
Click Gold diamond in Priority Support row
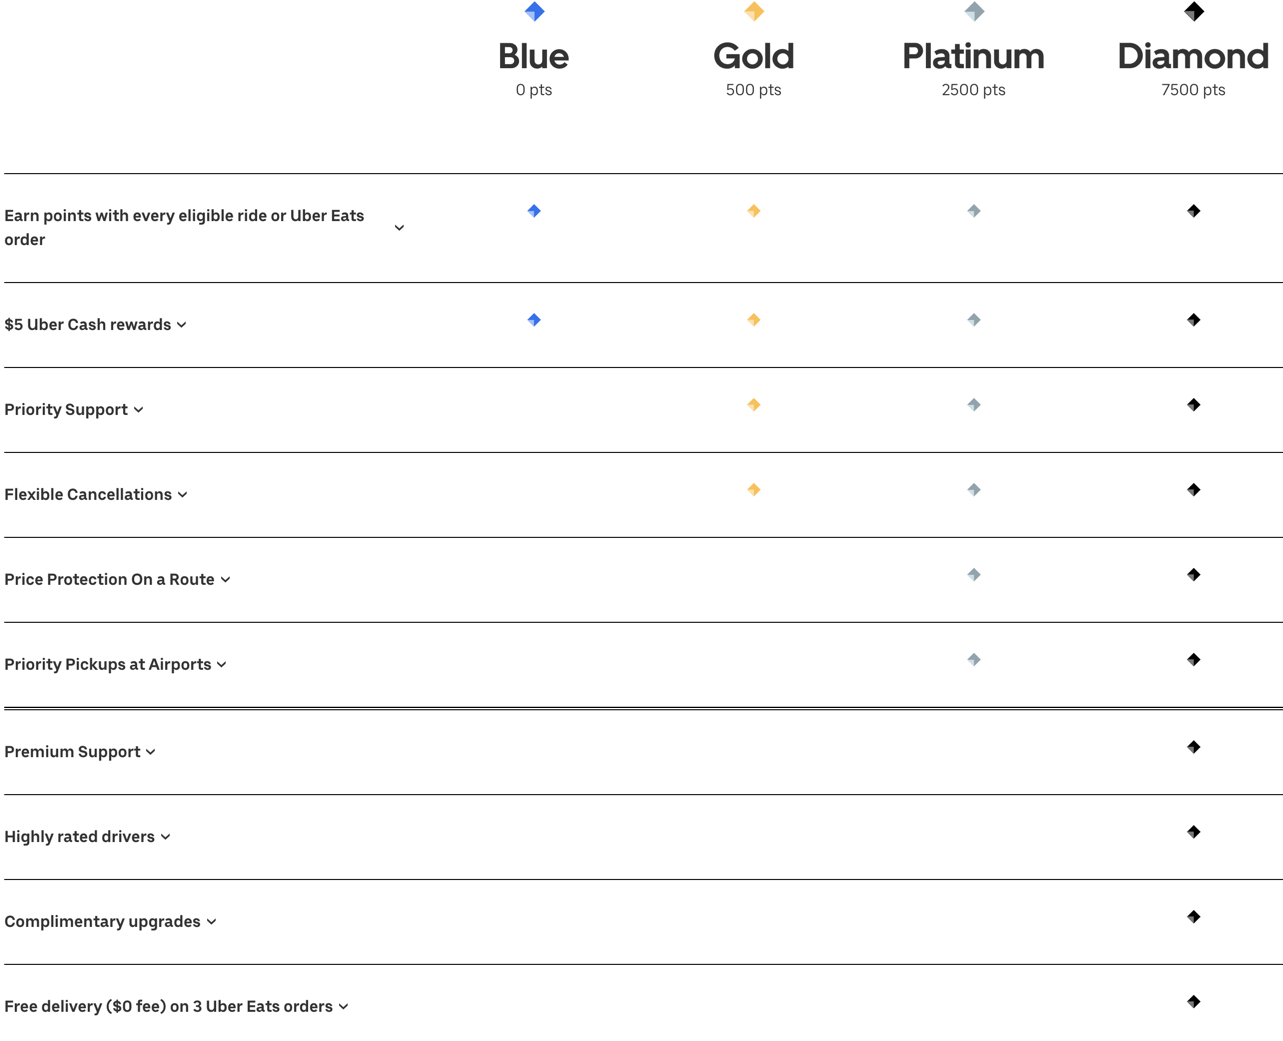(x=754, y=405)
